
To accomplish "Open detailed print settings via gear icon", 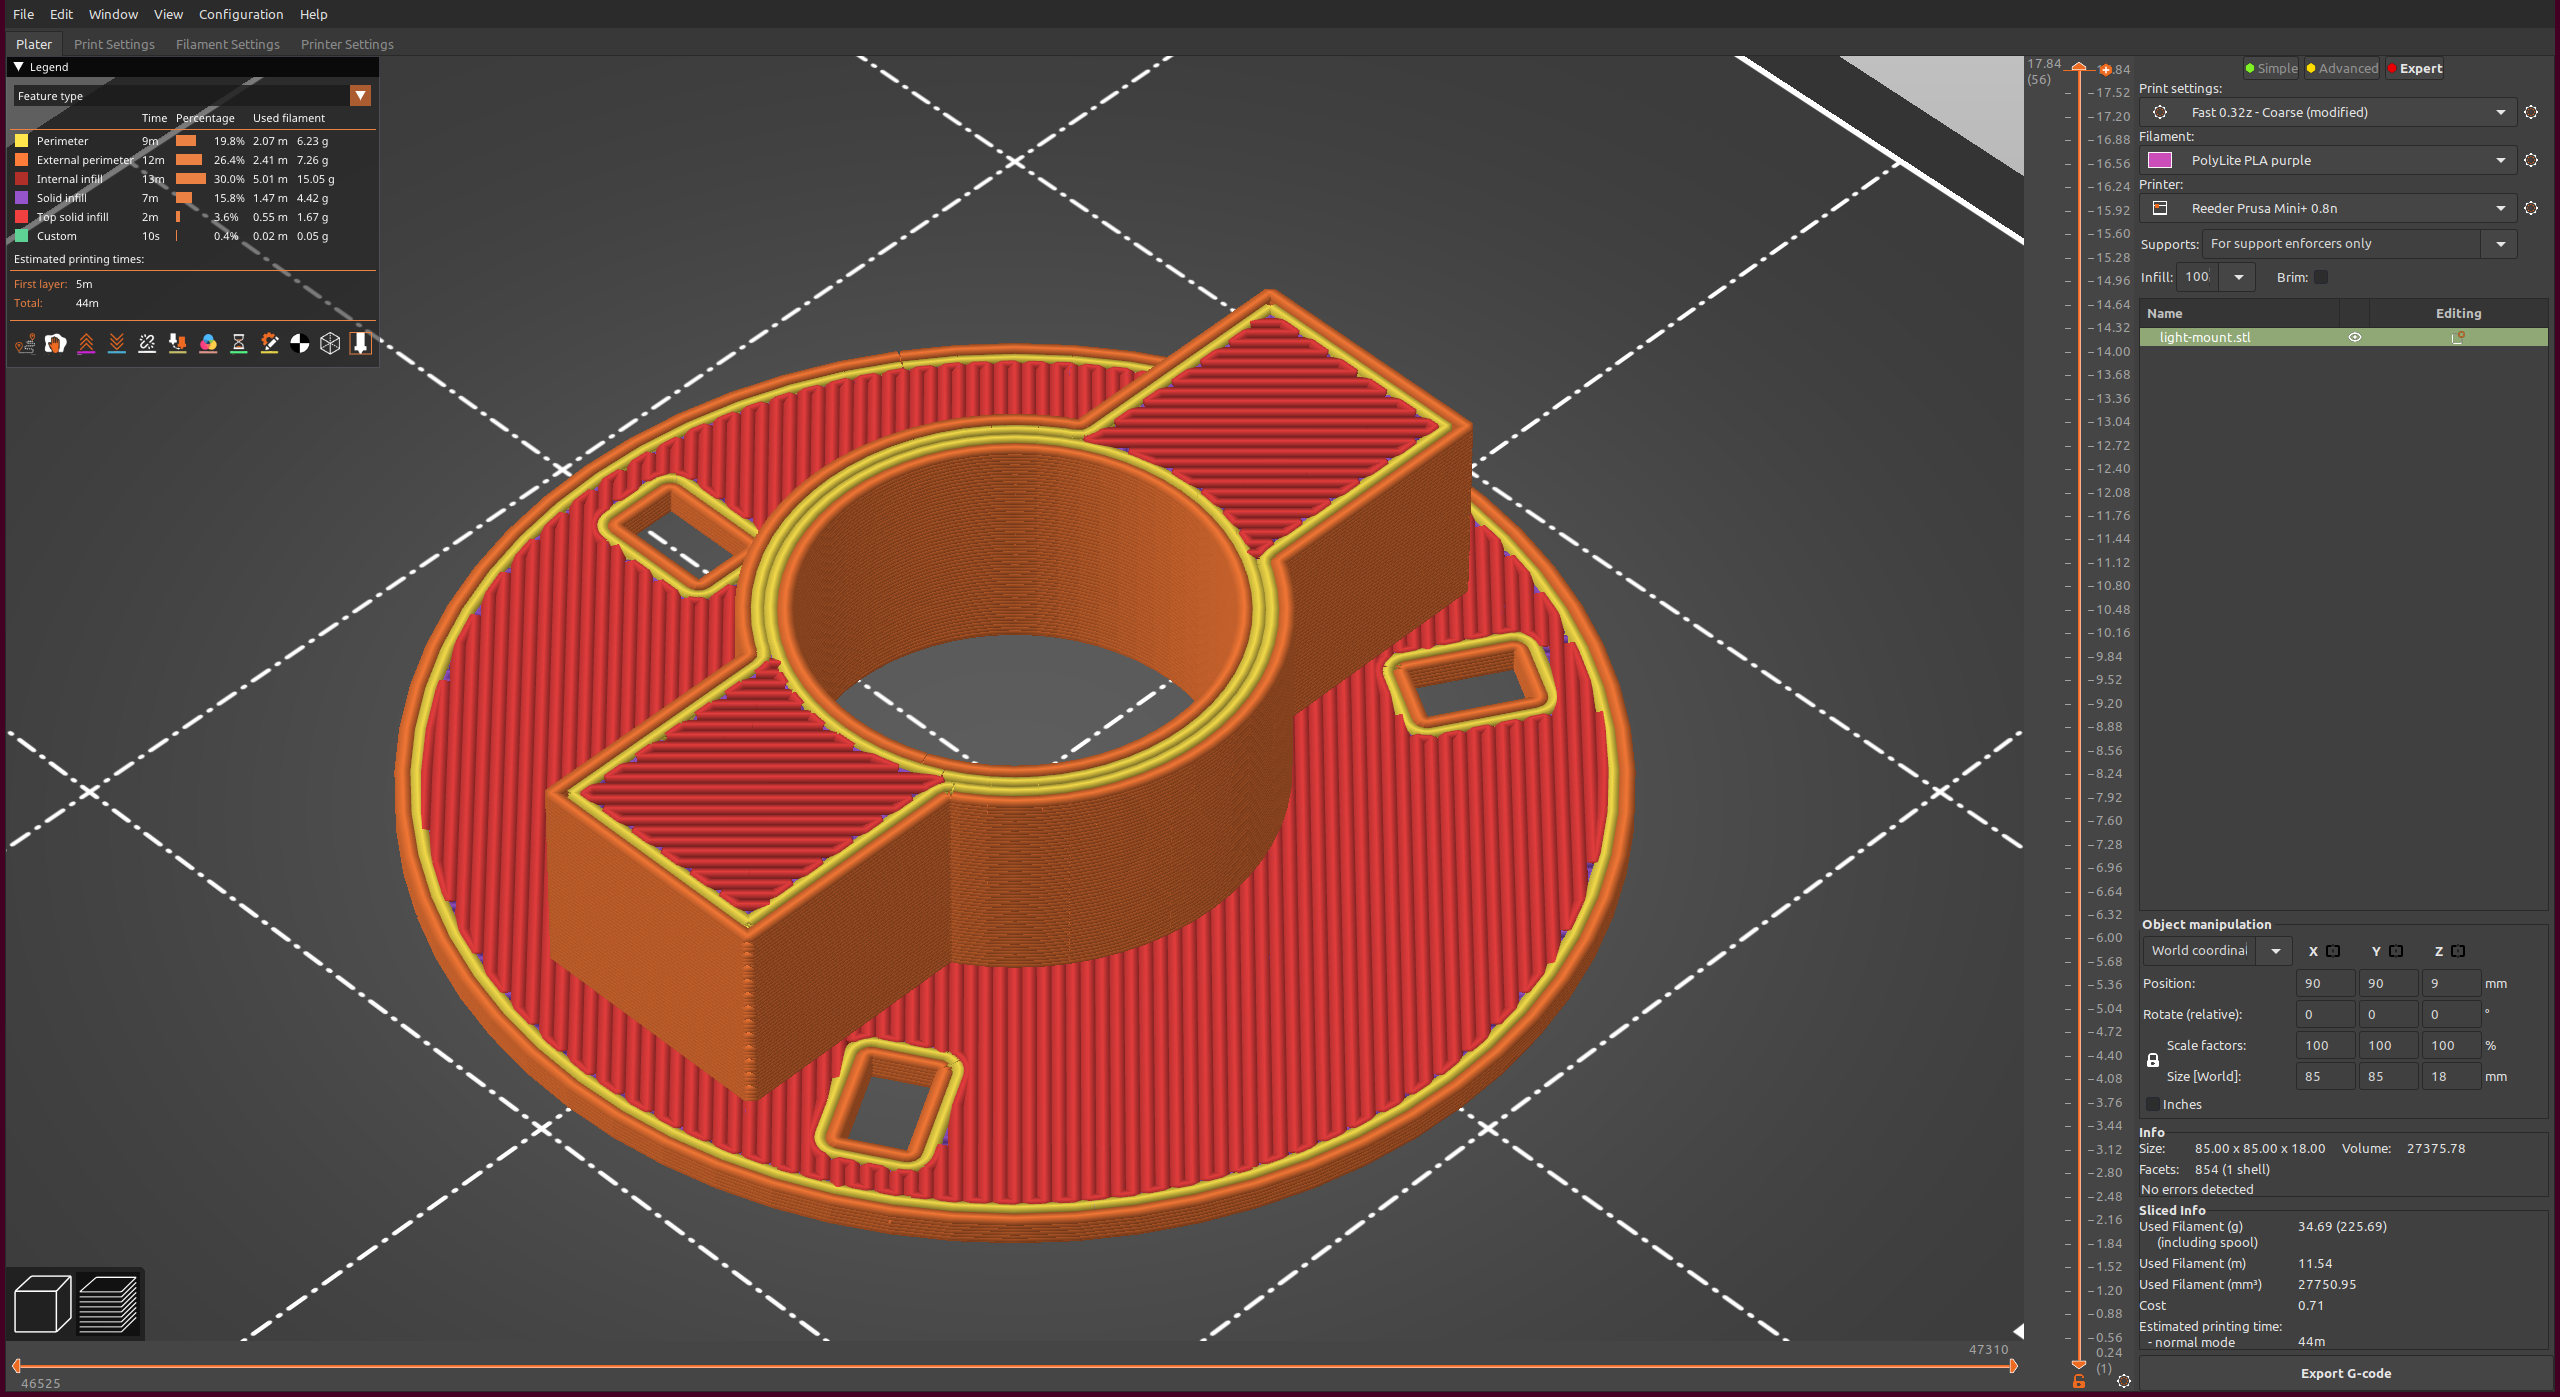I will pos(2531,112).
